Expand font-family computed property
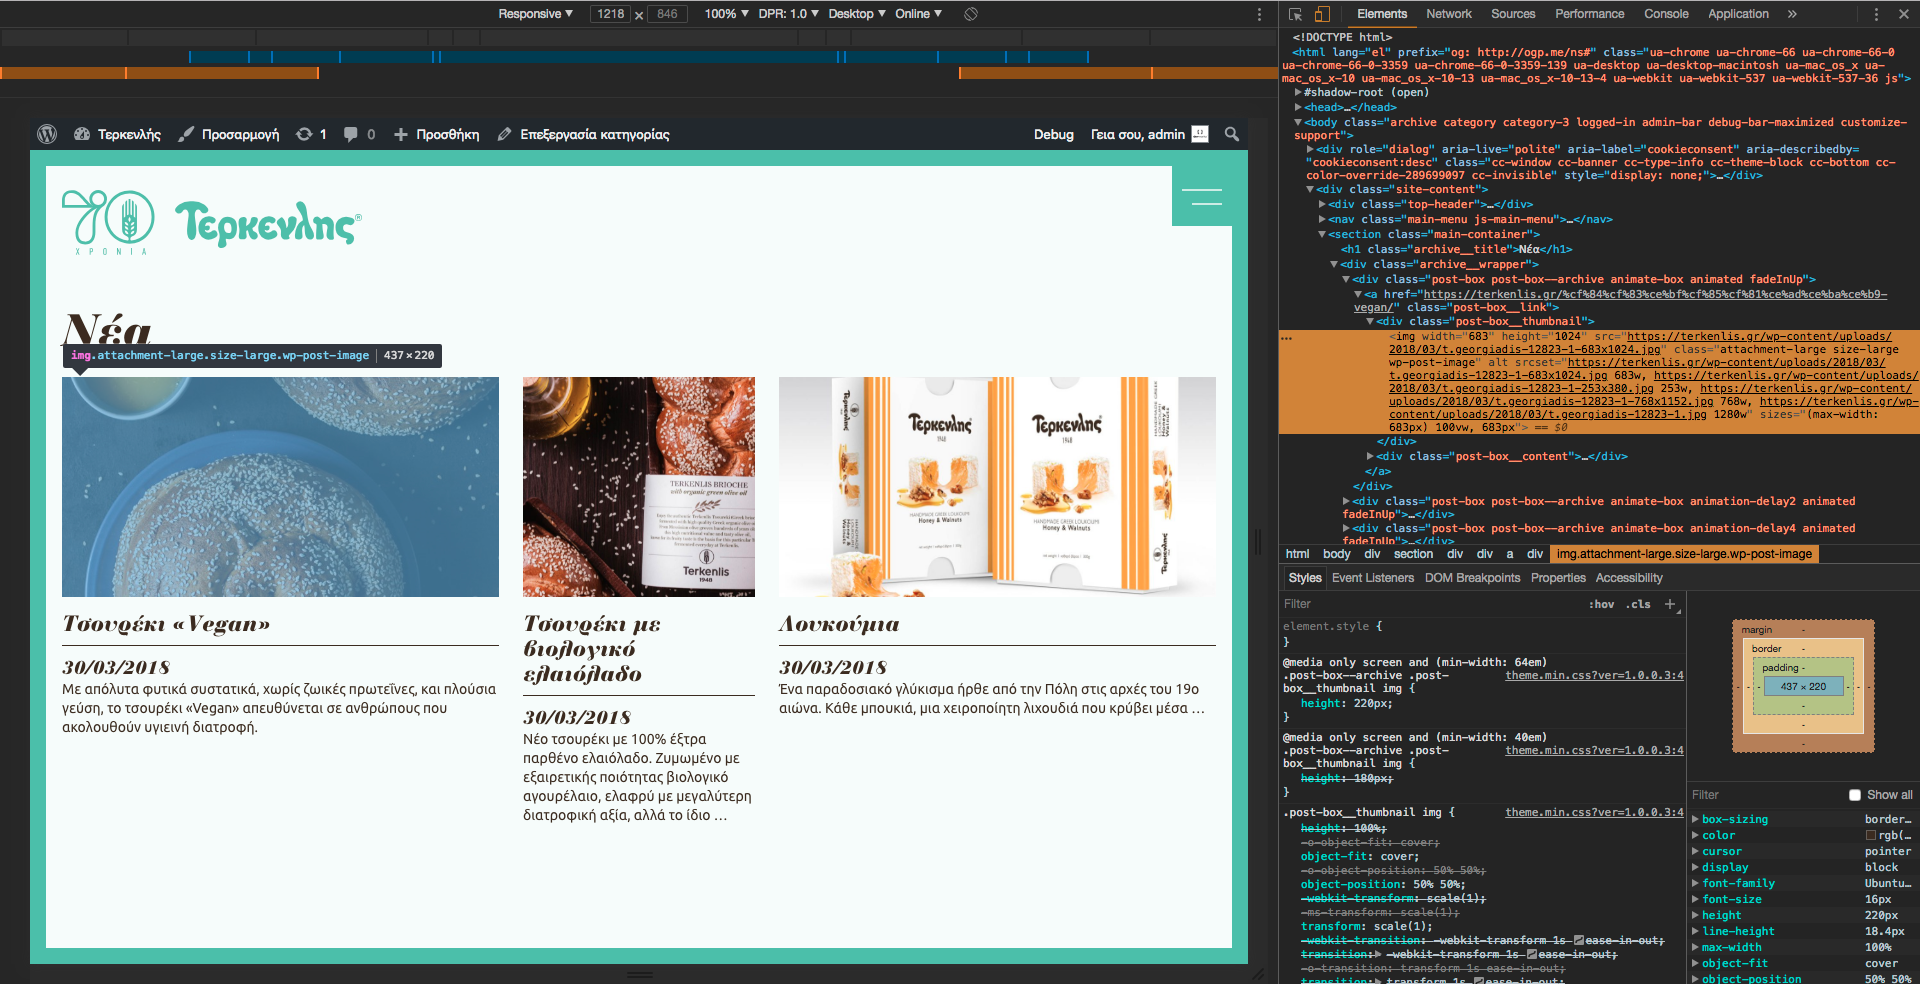1920x984 pixels. 1696,883
